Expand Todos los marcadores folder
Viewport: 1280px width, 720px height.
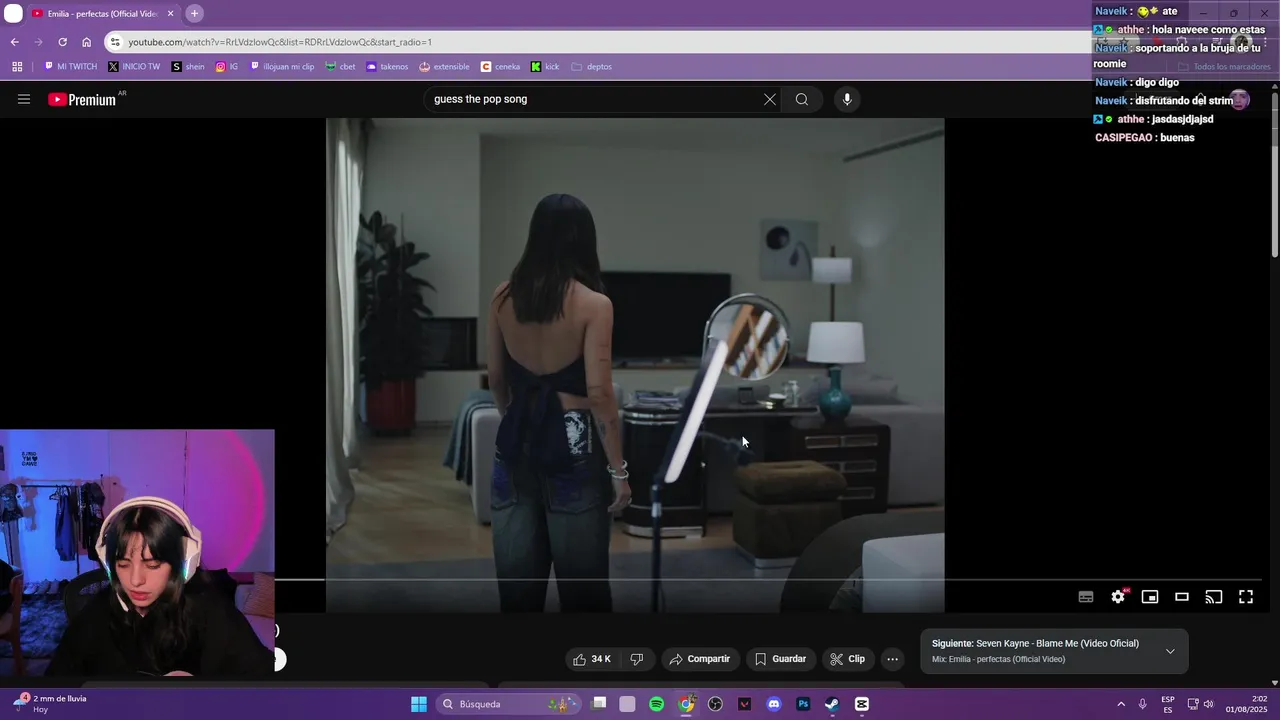coord(1224,67)
